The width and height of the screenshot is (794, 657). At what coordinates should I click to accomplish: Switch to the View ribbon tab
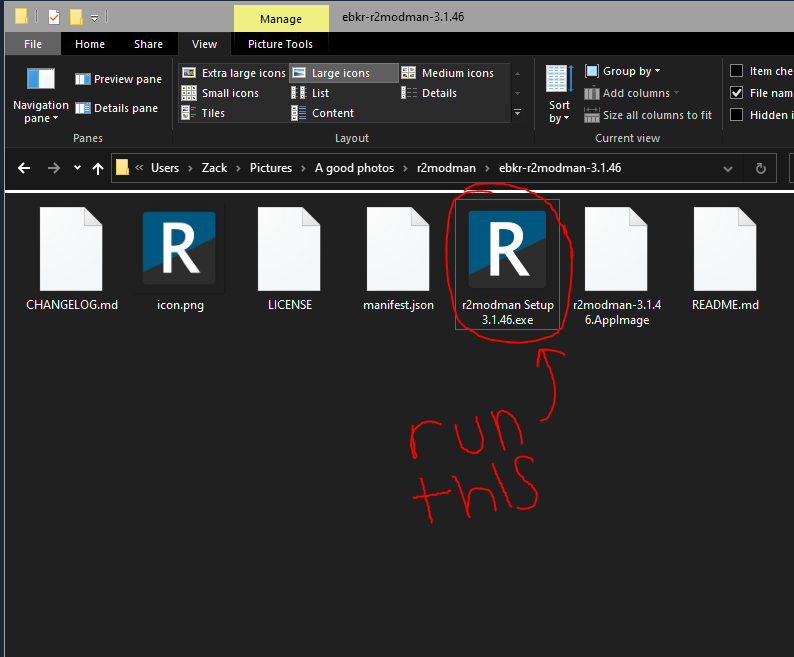[x=205, y=44]
